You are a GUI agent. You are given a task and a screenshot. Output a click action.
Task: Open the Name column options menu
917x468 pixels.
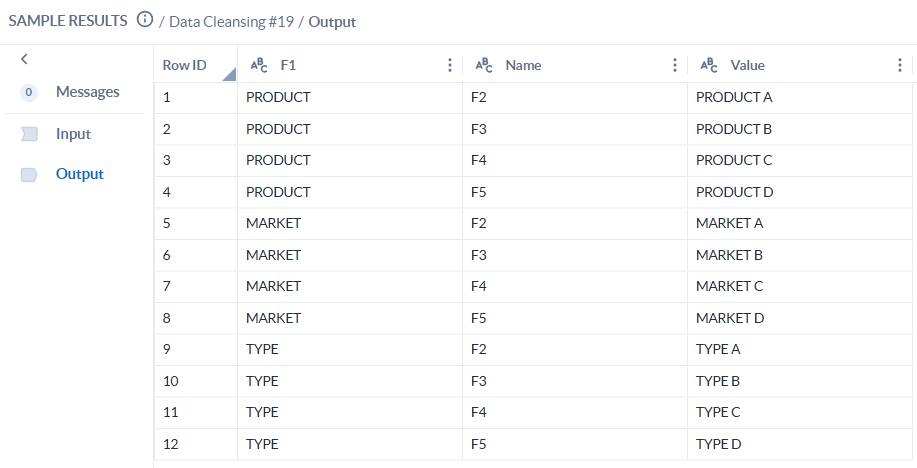[x=675, y=65]
